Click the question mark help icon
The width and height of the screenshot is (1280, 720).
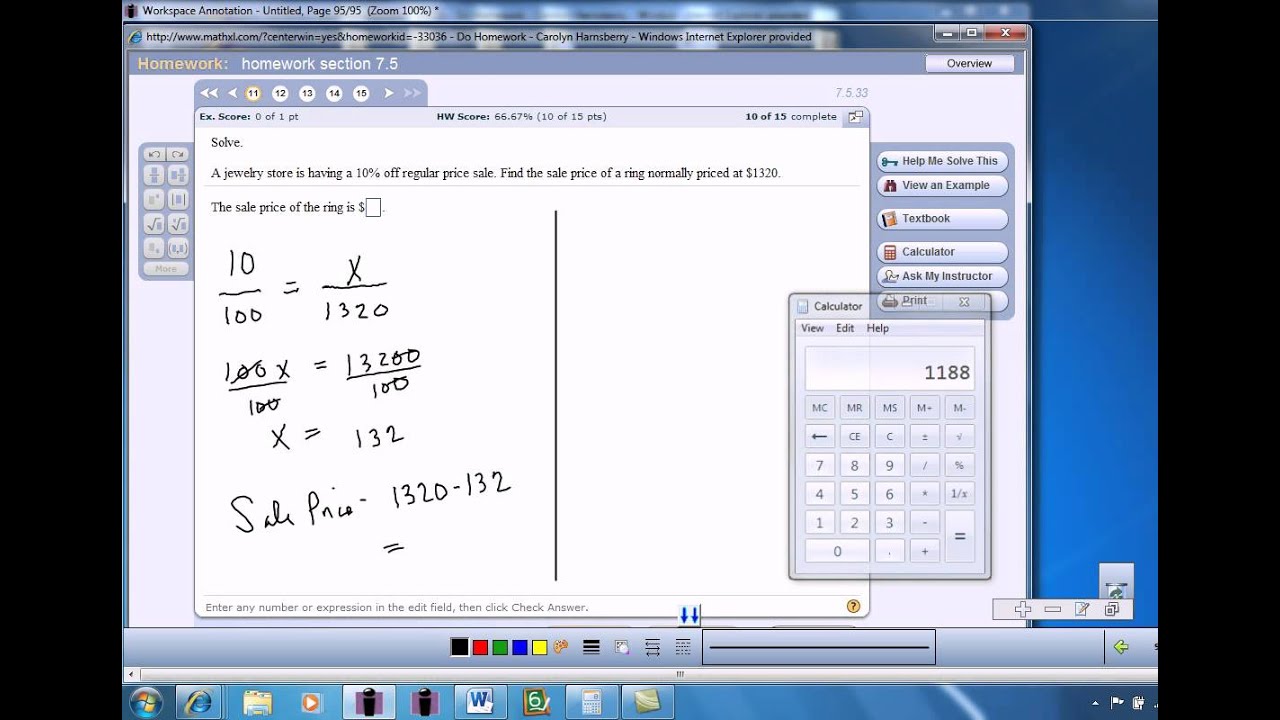853,606
